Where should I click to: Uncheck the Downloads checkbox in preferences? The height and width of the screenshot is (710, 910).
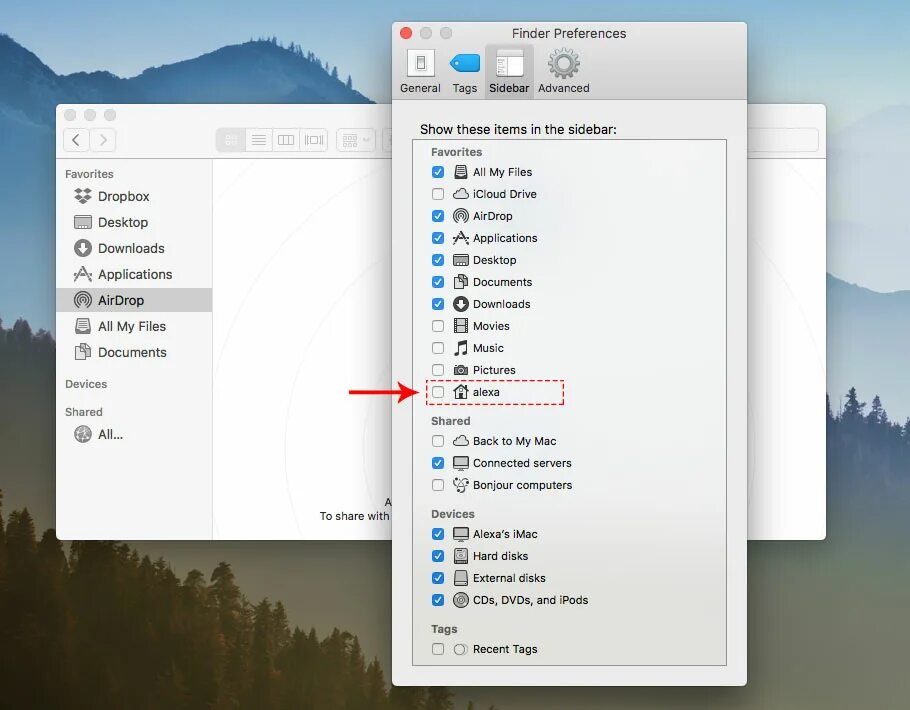[x=438, y=304]
